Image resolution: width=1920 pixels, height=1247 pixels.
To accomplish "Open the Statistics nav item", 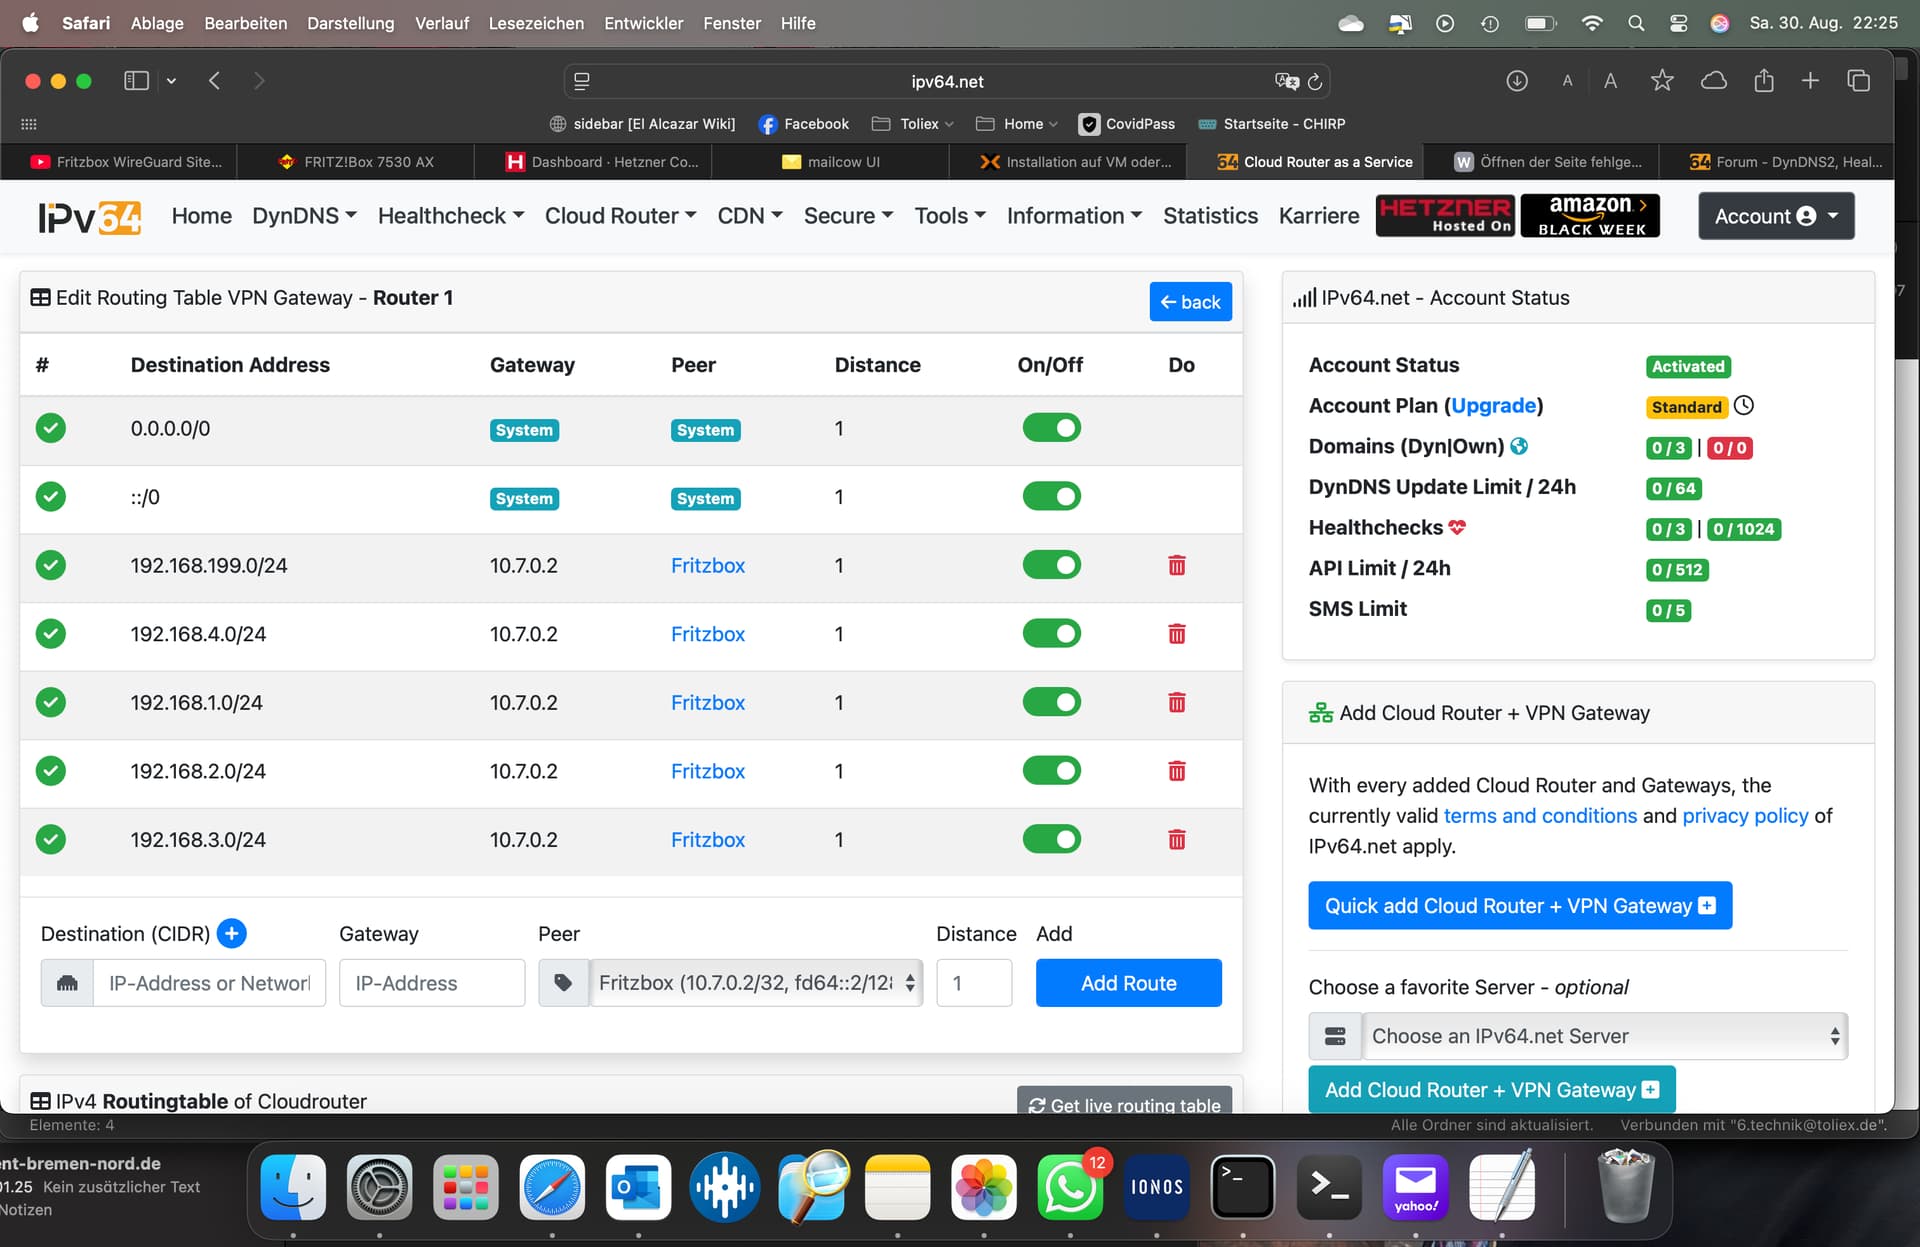I will pos(1210,216).
